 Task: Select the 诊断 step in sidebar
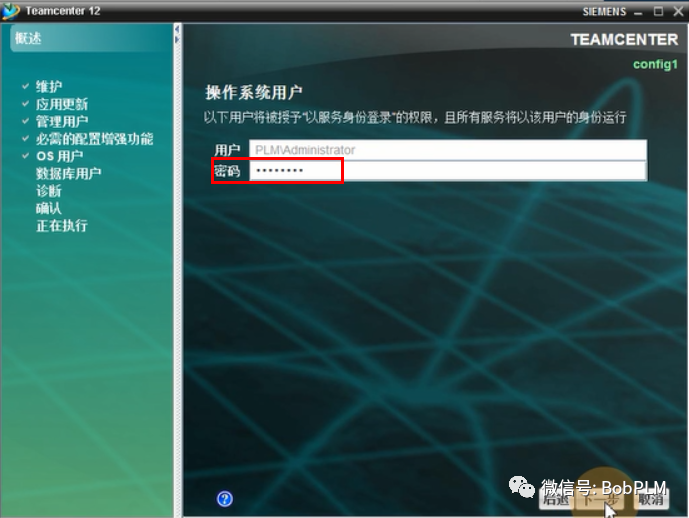coord(49,191)
